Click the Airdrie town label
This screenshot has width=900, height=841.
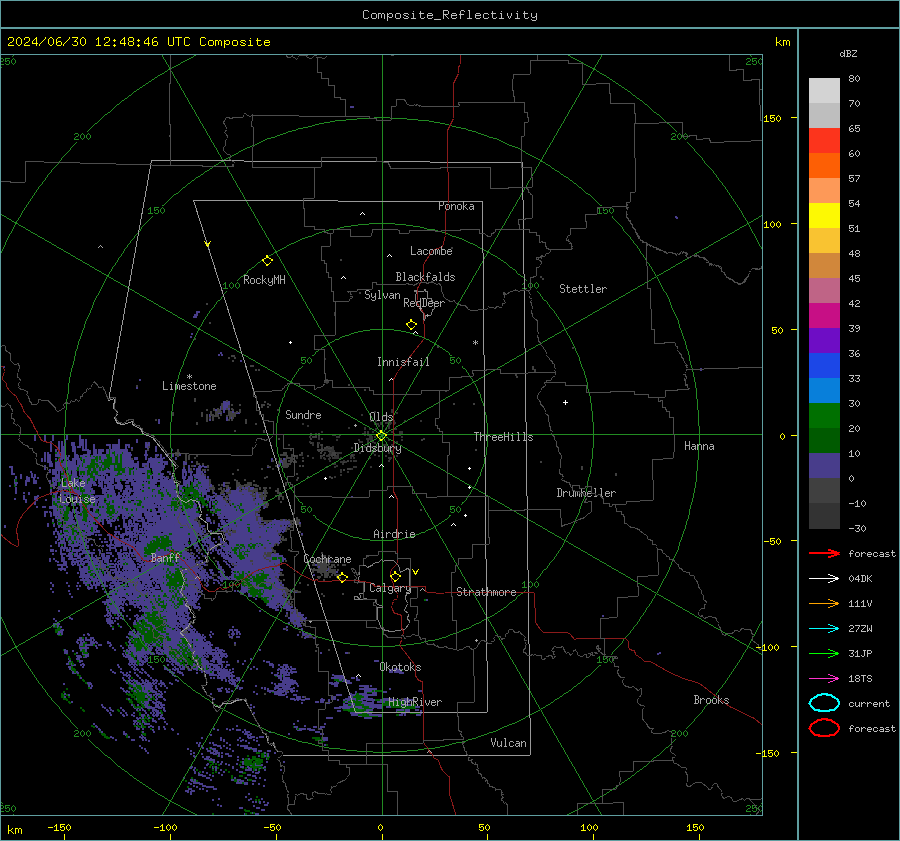394,534
